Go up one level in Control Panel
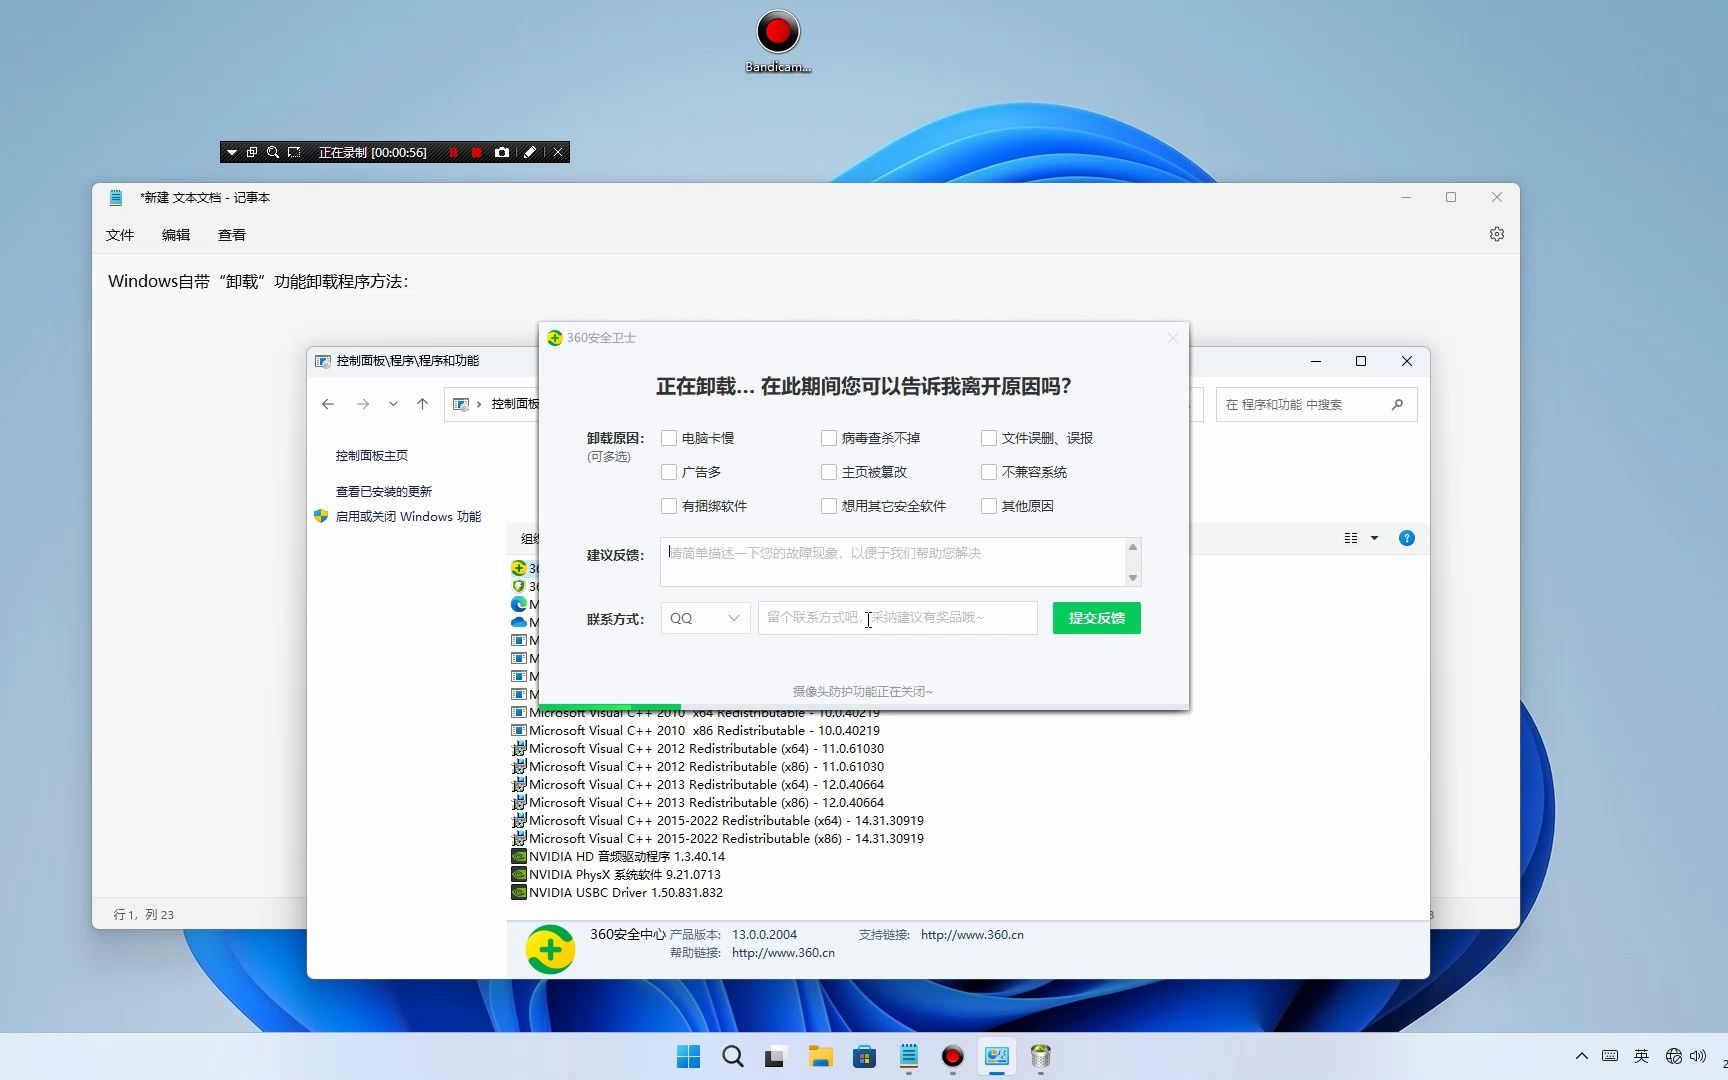The image size is (1728, 1080). (422, 404)
